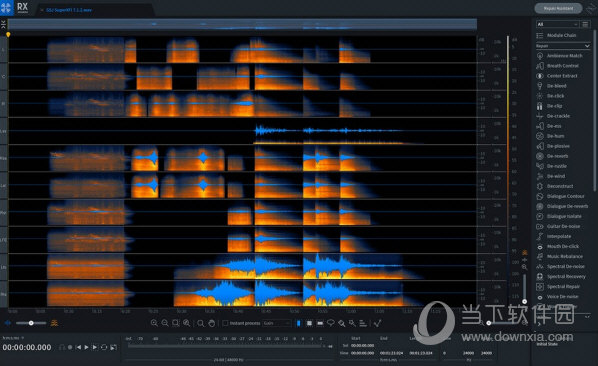Viewport: 598px width, 366px height.
Task: Open the All module filter dropdown
Action: click(557, 24)
